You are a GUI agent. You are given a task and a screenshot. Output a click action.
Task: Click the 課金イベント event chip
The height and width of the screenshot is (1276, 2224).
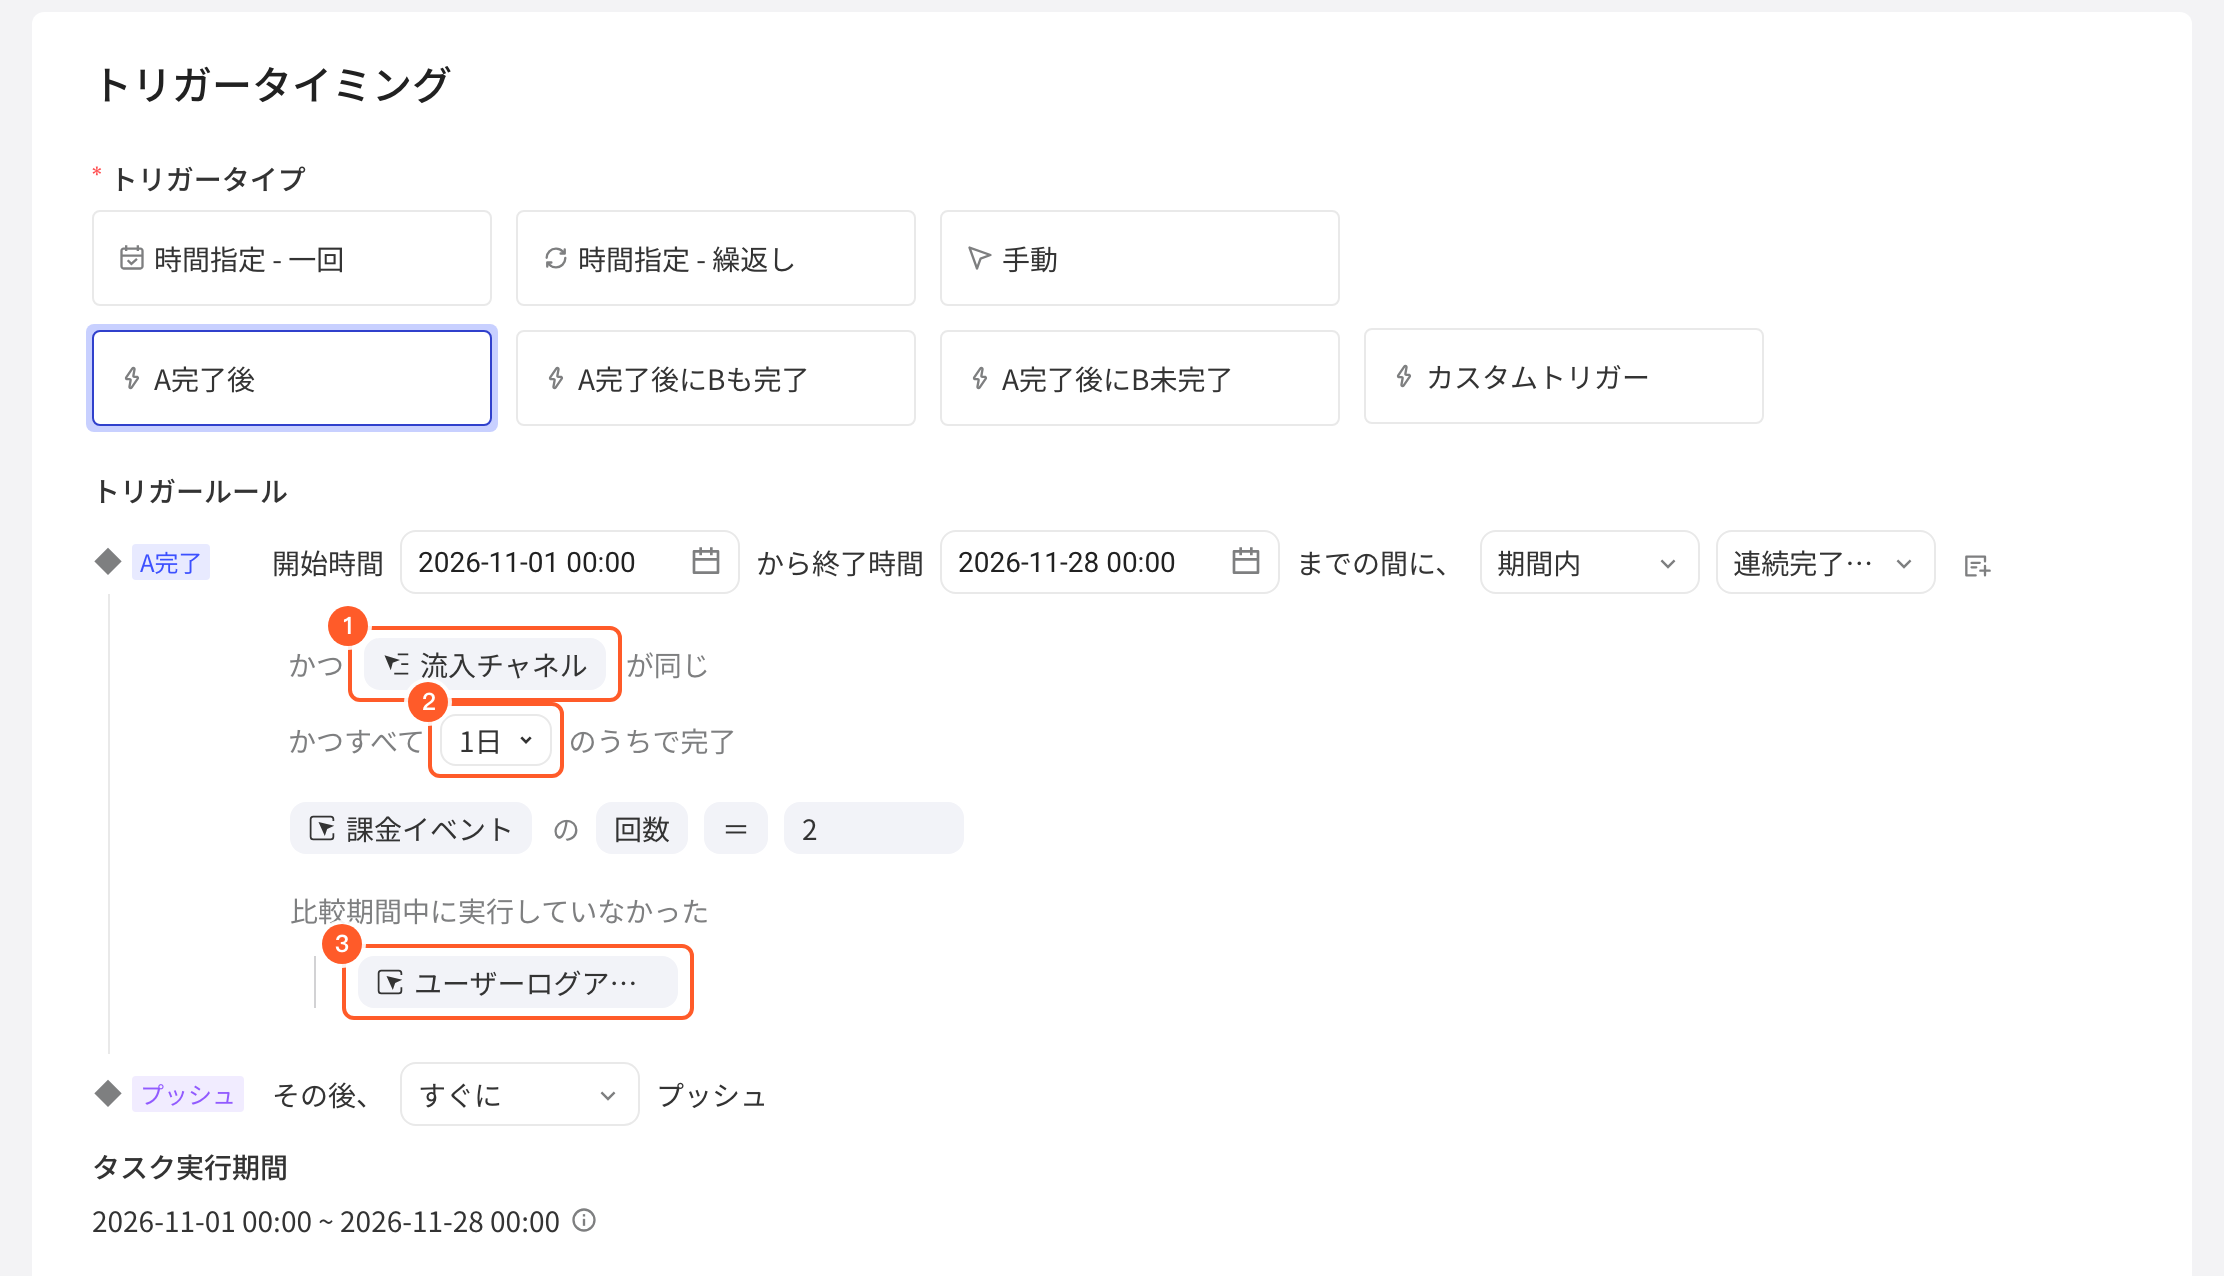[411, 828]
